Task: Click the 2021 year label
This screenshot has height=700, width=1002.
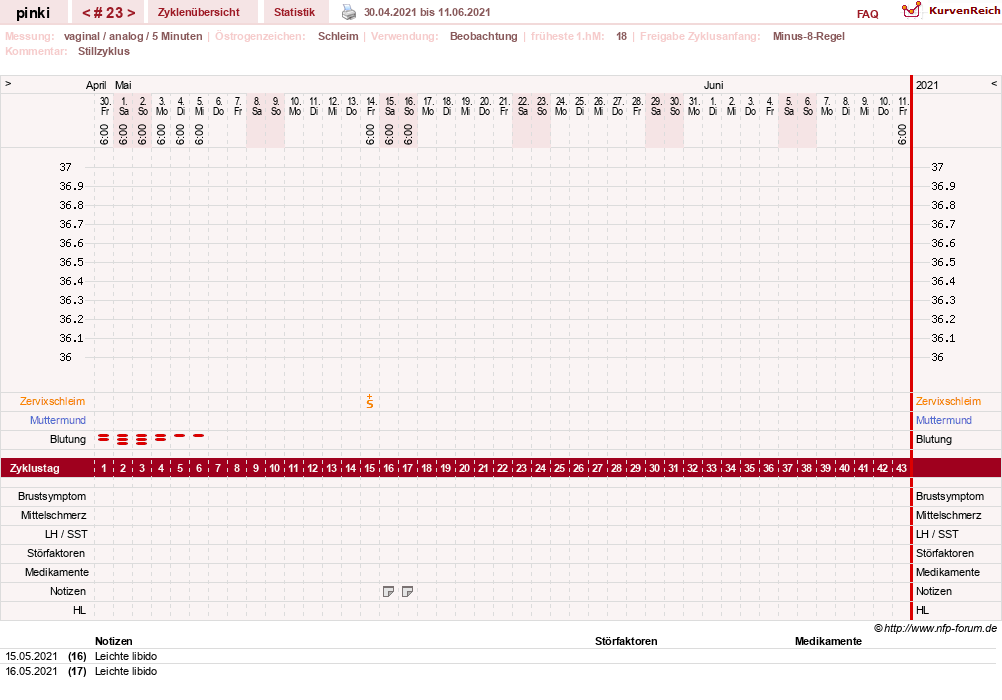Action: [x=927, y=86]
